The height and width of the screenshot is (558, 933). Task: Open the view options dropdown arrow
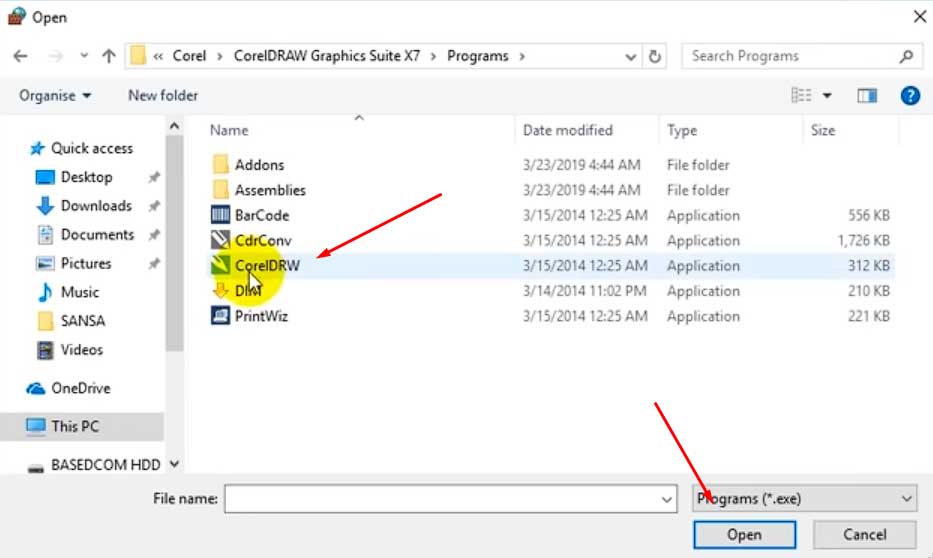pyautogui.click(x=827, y=96)
